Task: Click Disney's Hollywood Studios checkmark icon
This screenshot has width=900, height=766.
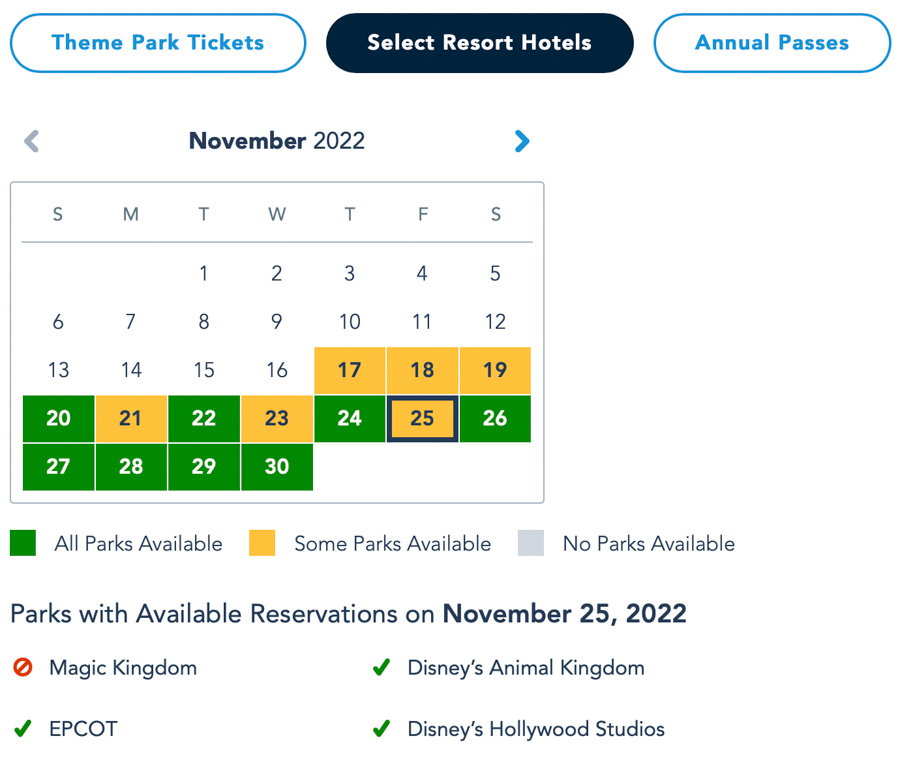Action: point(381,729)
